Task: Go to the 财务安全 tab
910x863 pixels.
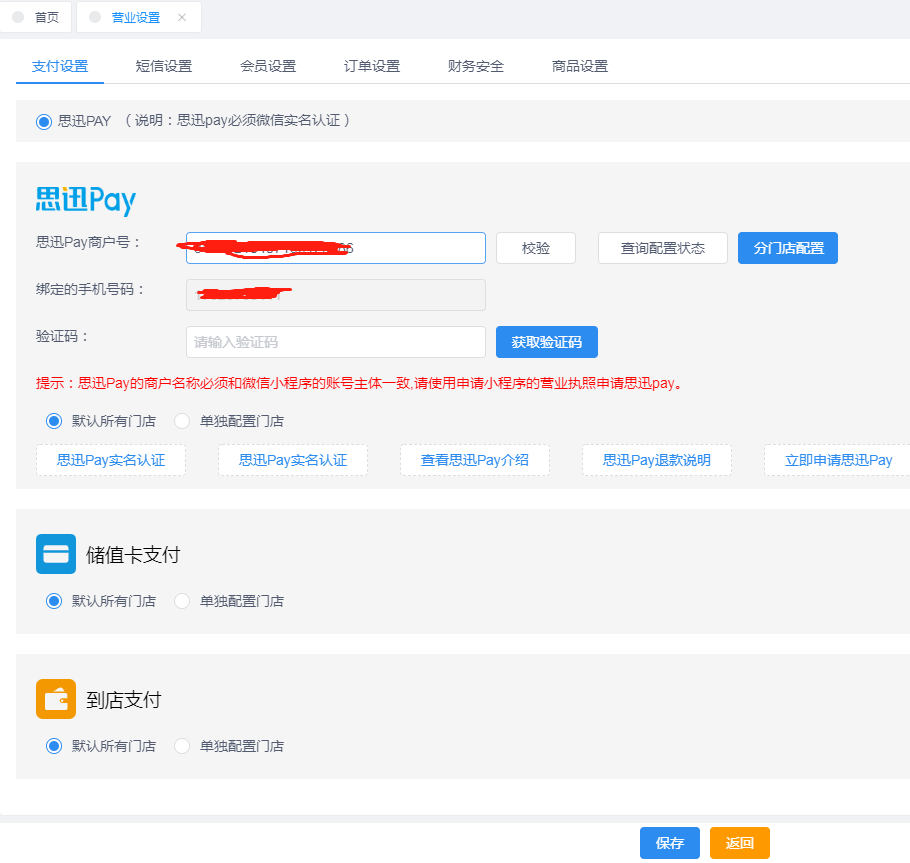Action: click(x=476, y=66)
